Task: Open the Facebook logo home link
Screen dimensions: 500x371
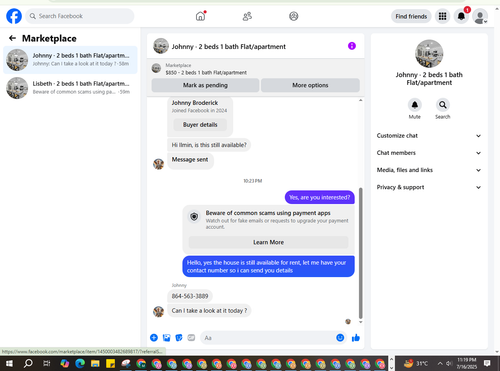Action: coord(14,16)
